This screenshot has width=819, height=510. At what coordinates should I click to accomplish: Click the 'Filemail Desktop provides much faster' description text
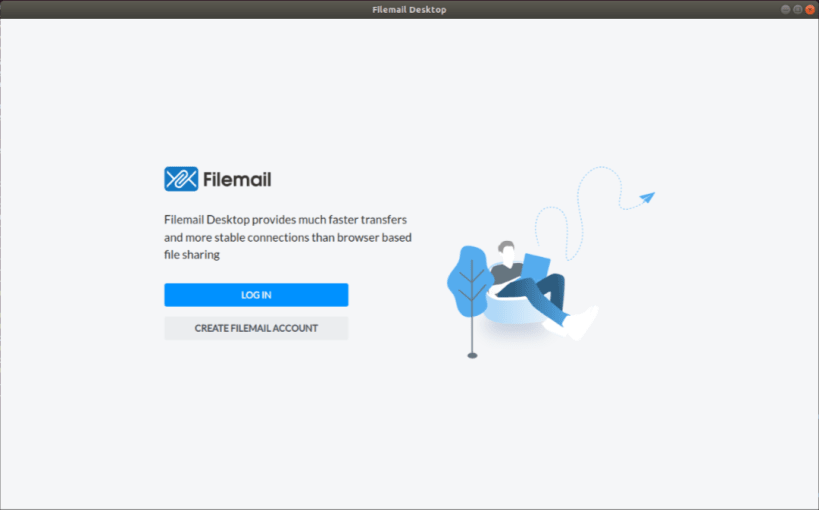(288, 237)
